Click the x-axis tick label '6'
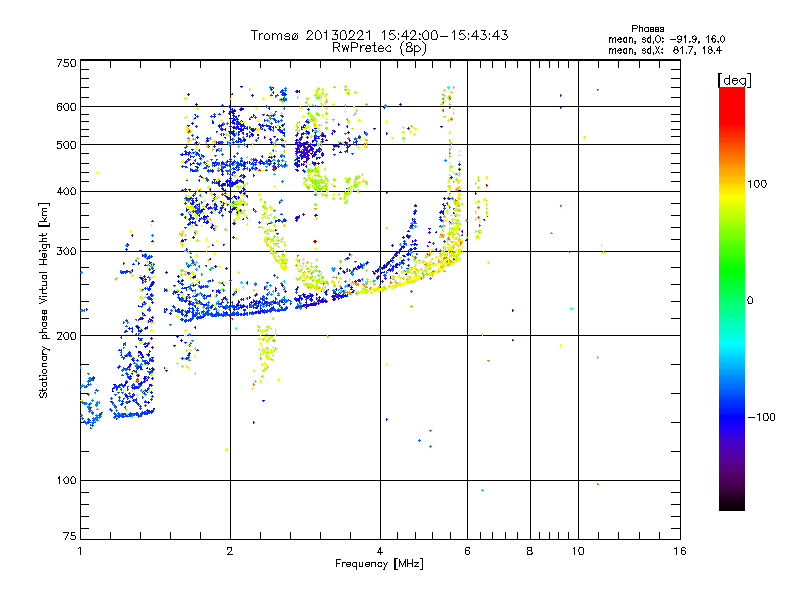 tap(467, 551)
